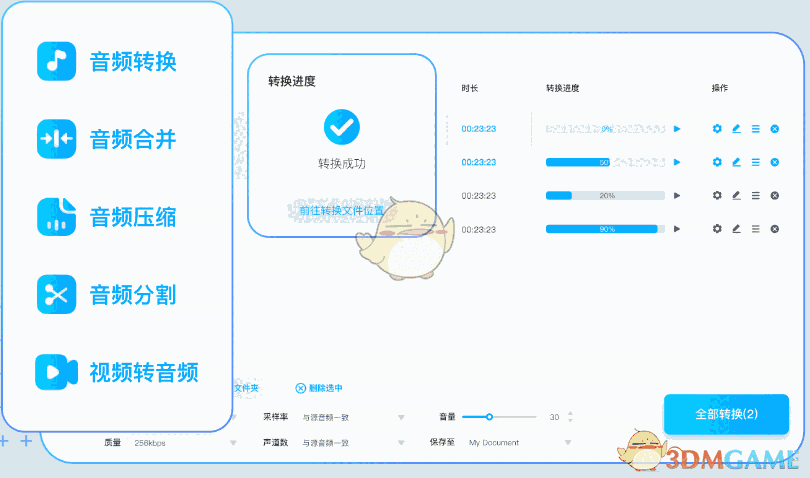Expand the 采样率 sample rate dropdown
The width and height of the screenshot is (810, 478).
pyautogui.click(x=401, y=417)
